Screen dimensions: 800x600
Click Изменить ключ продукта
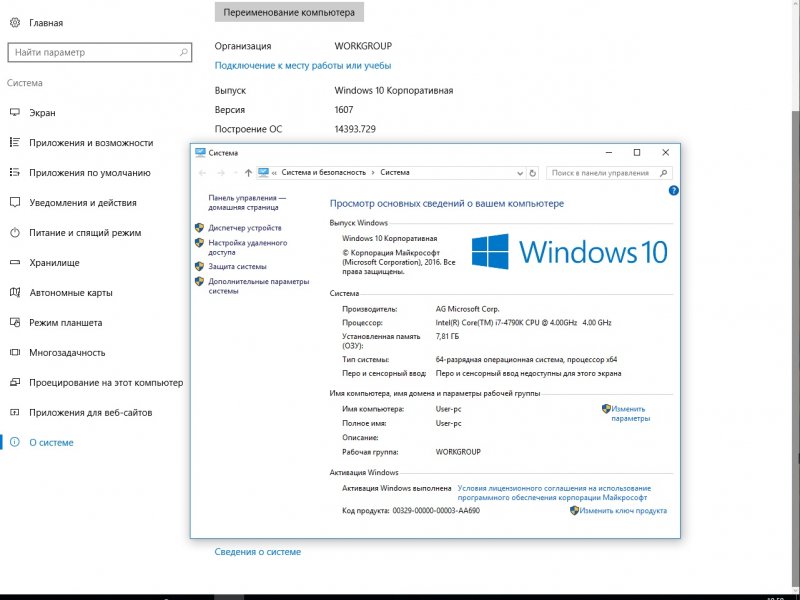623,510
